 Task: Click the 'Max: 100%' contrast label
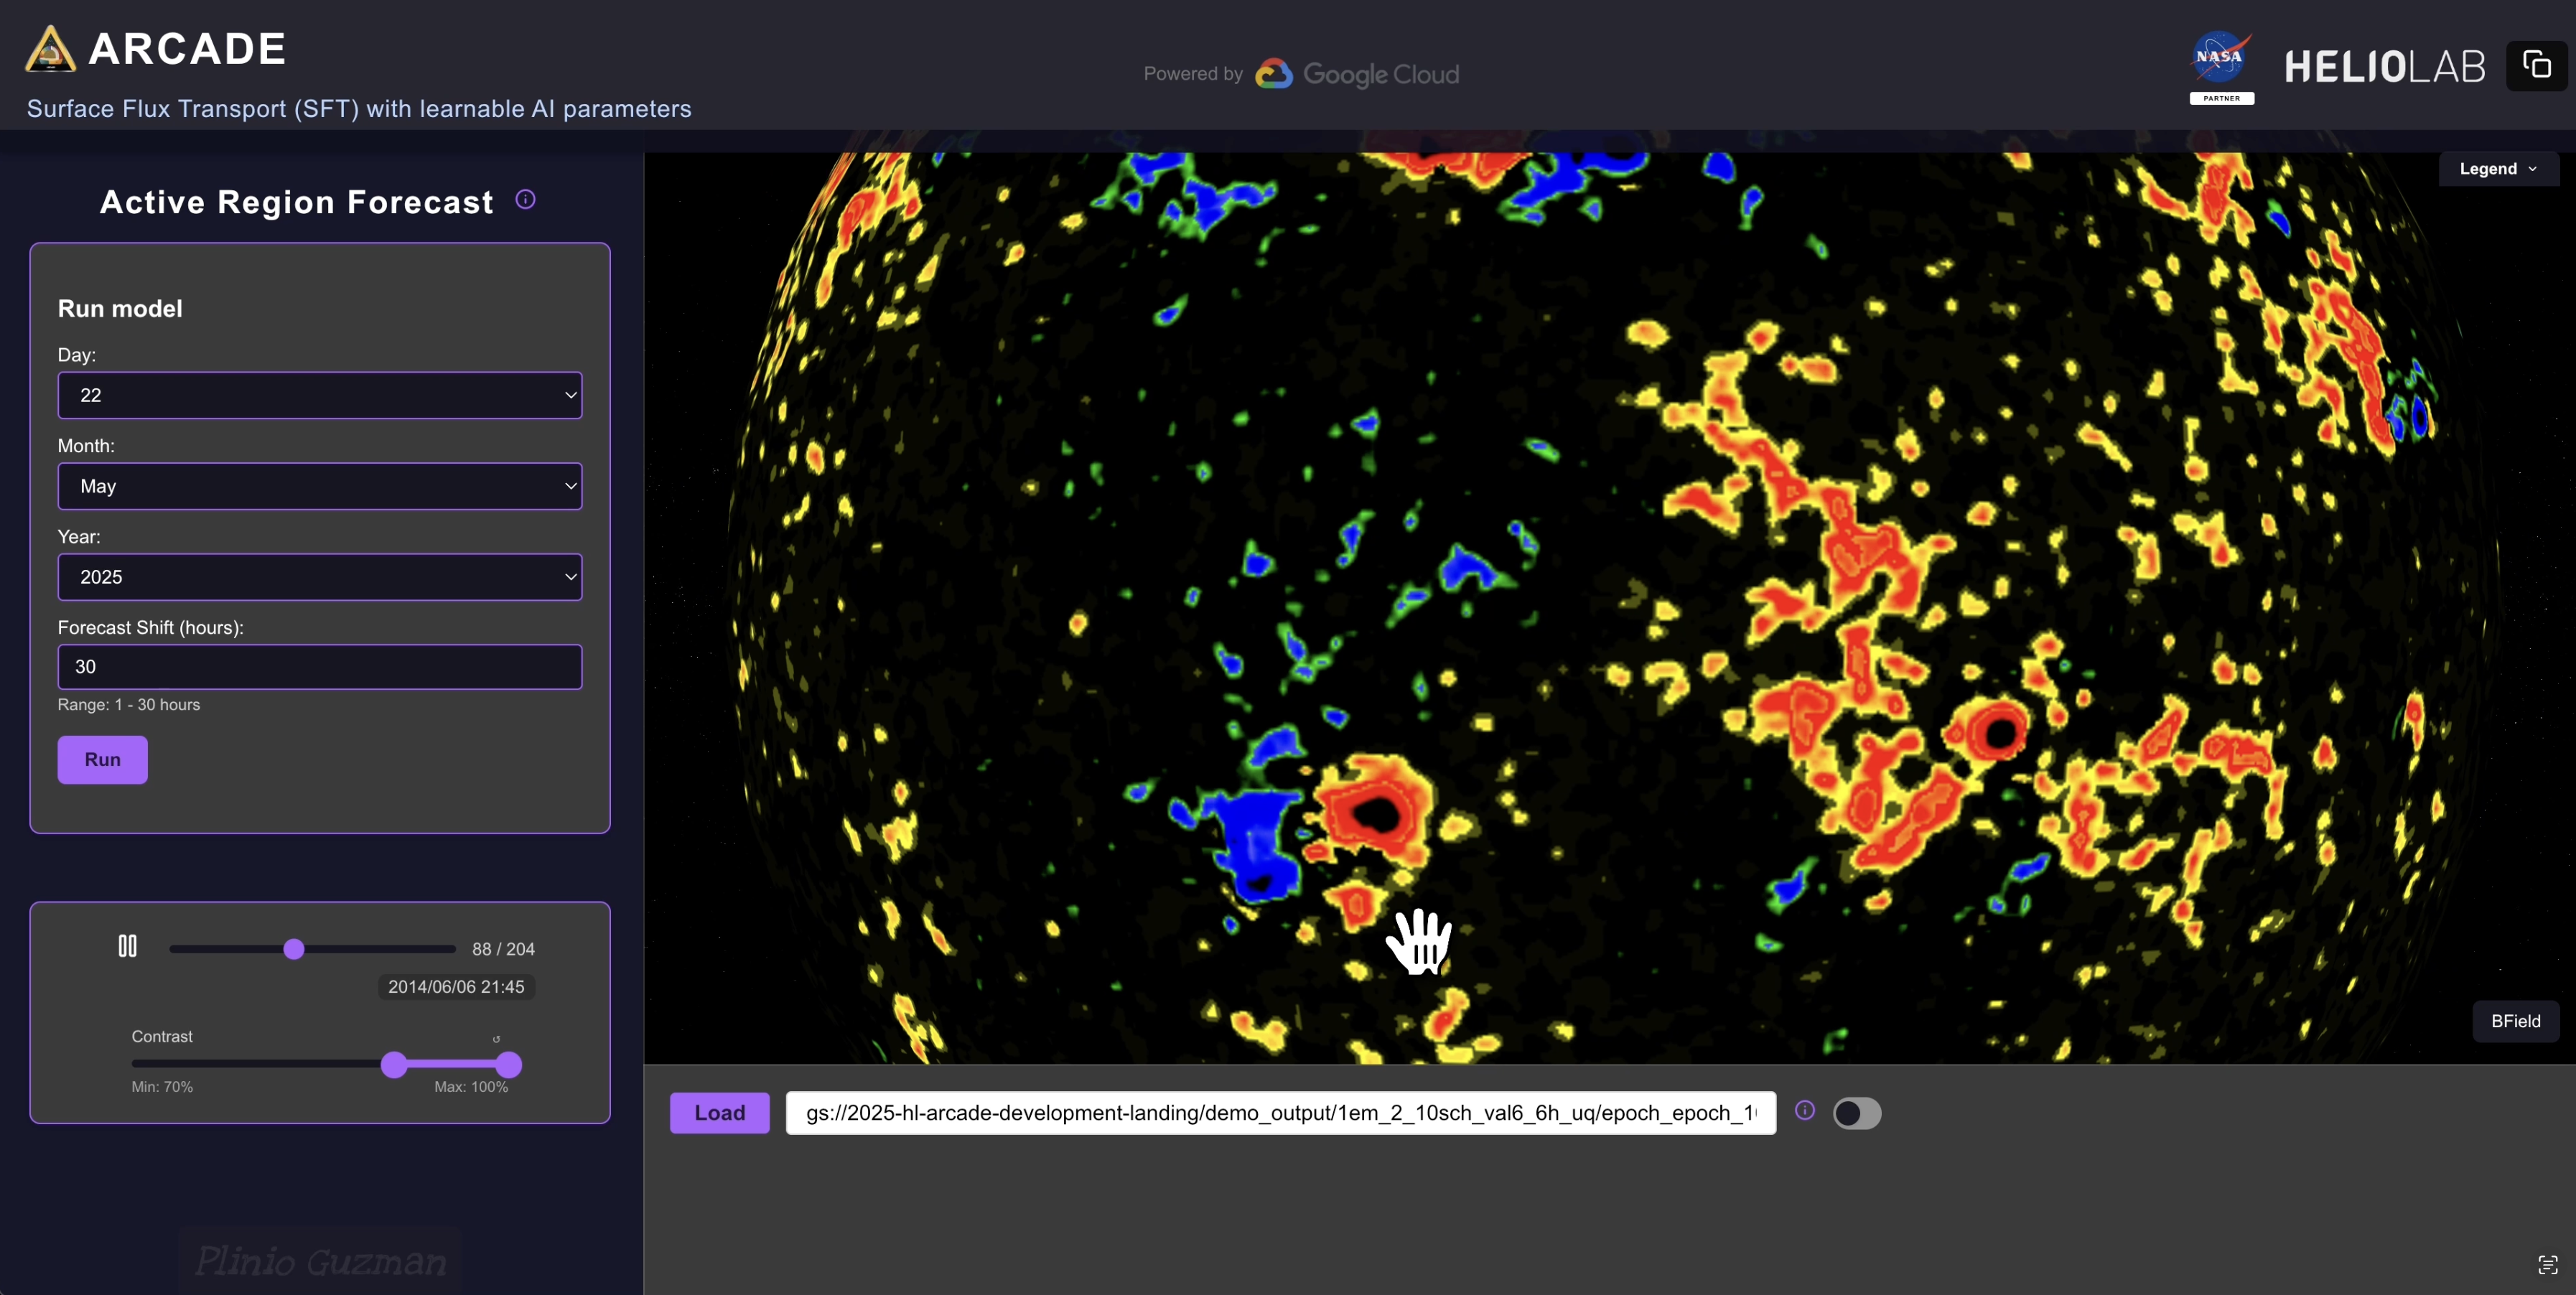tap(471, 1087)
